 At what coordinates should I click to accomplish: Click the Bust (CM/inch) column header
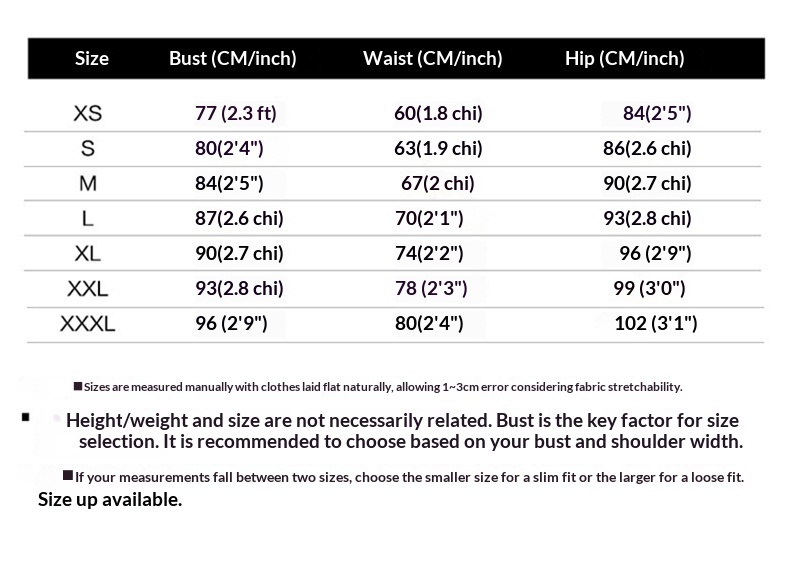point(233,58)
